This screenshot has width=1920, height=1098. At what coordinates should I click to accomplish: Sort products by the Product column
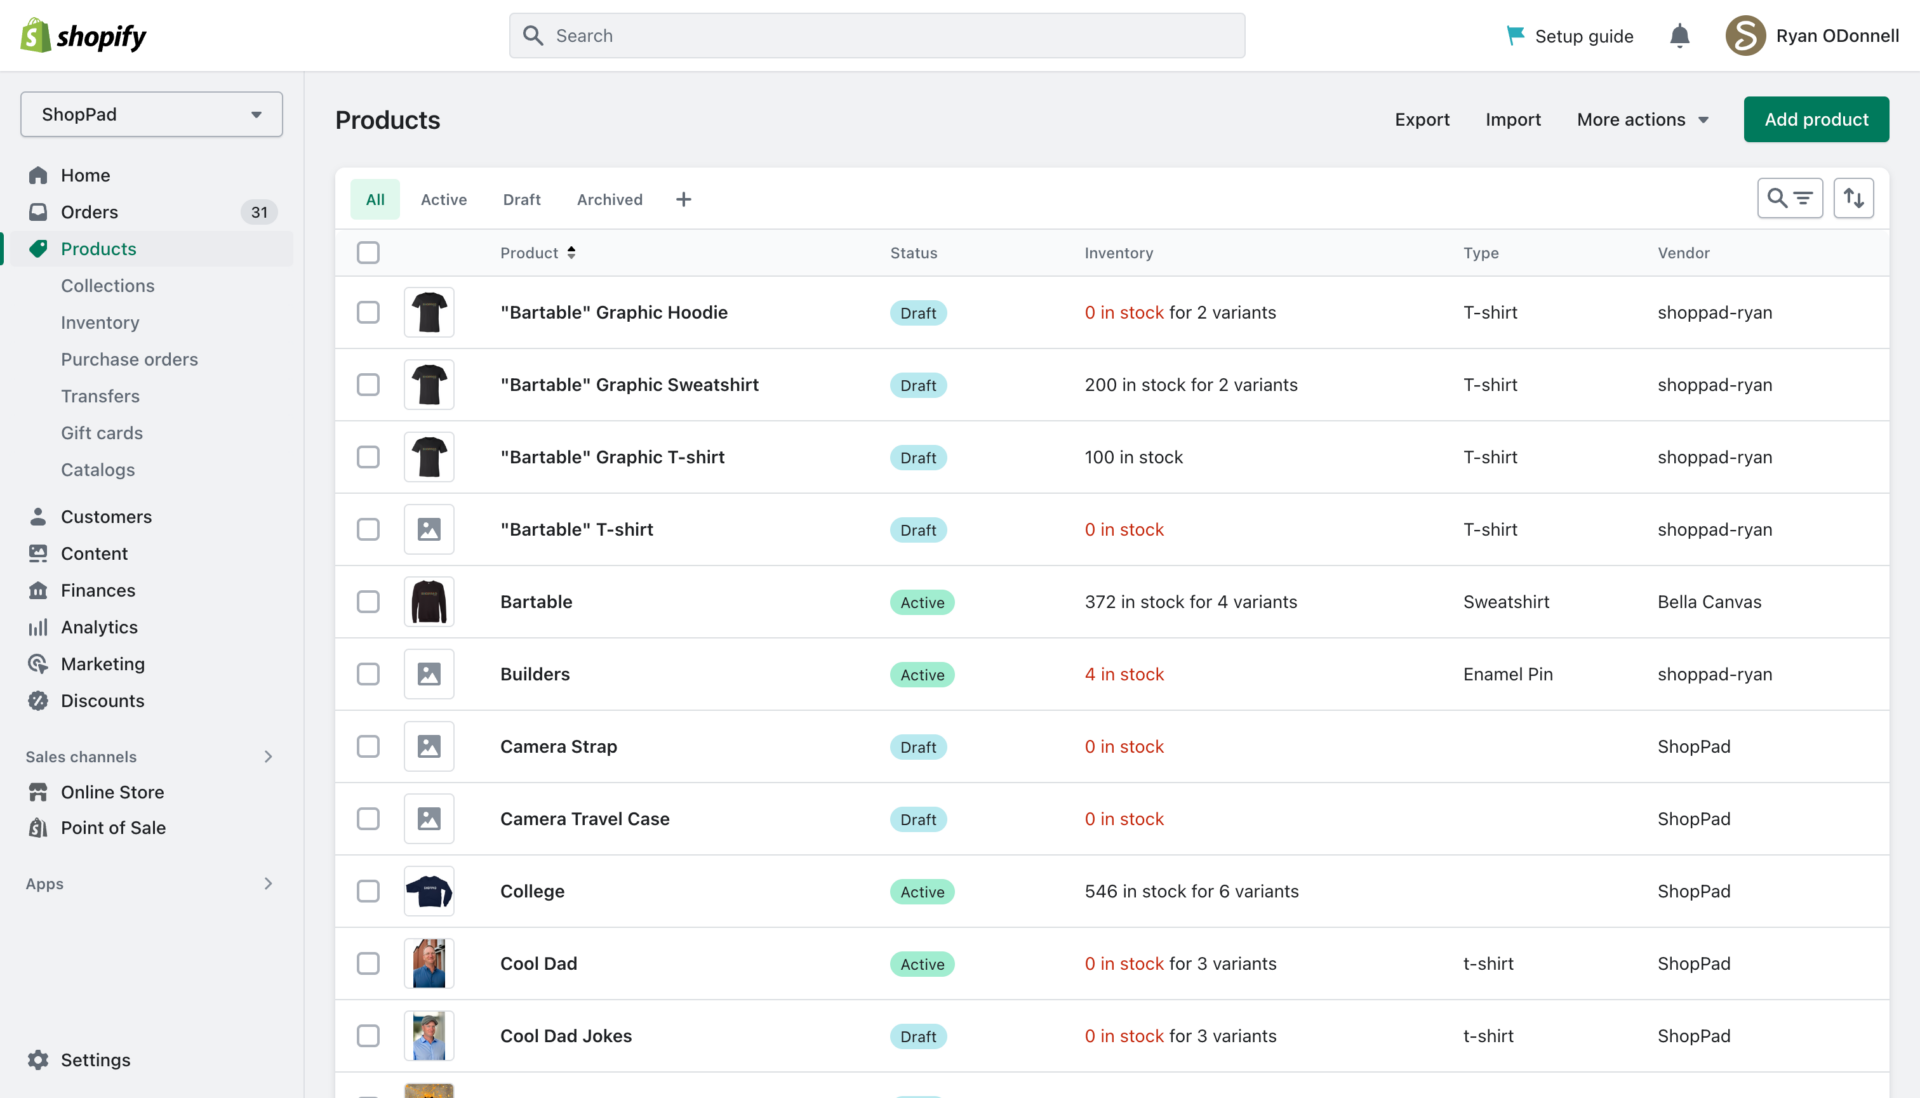click(x=537, y=252)
